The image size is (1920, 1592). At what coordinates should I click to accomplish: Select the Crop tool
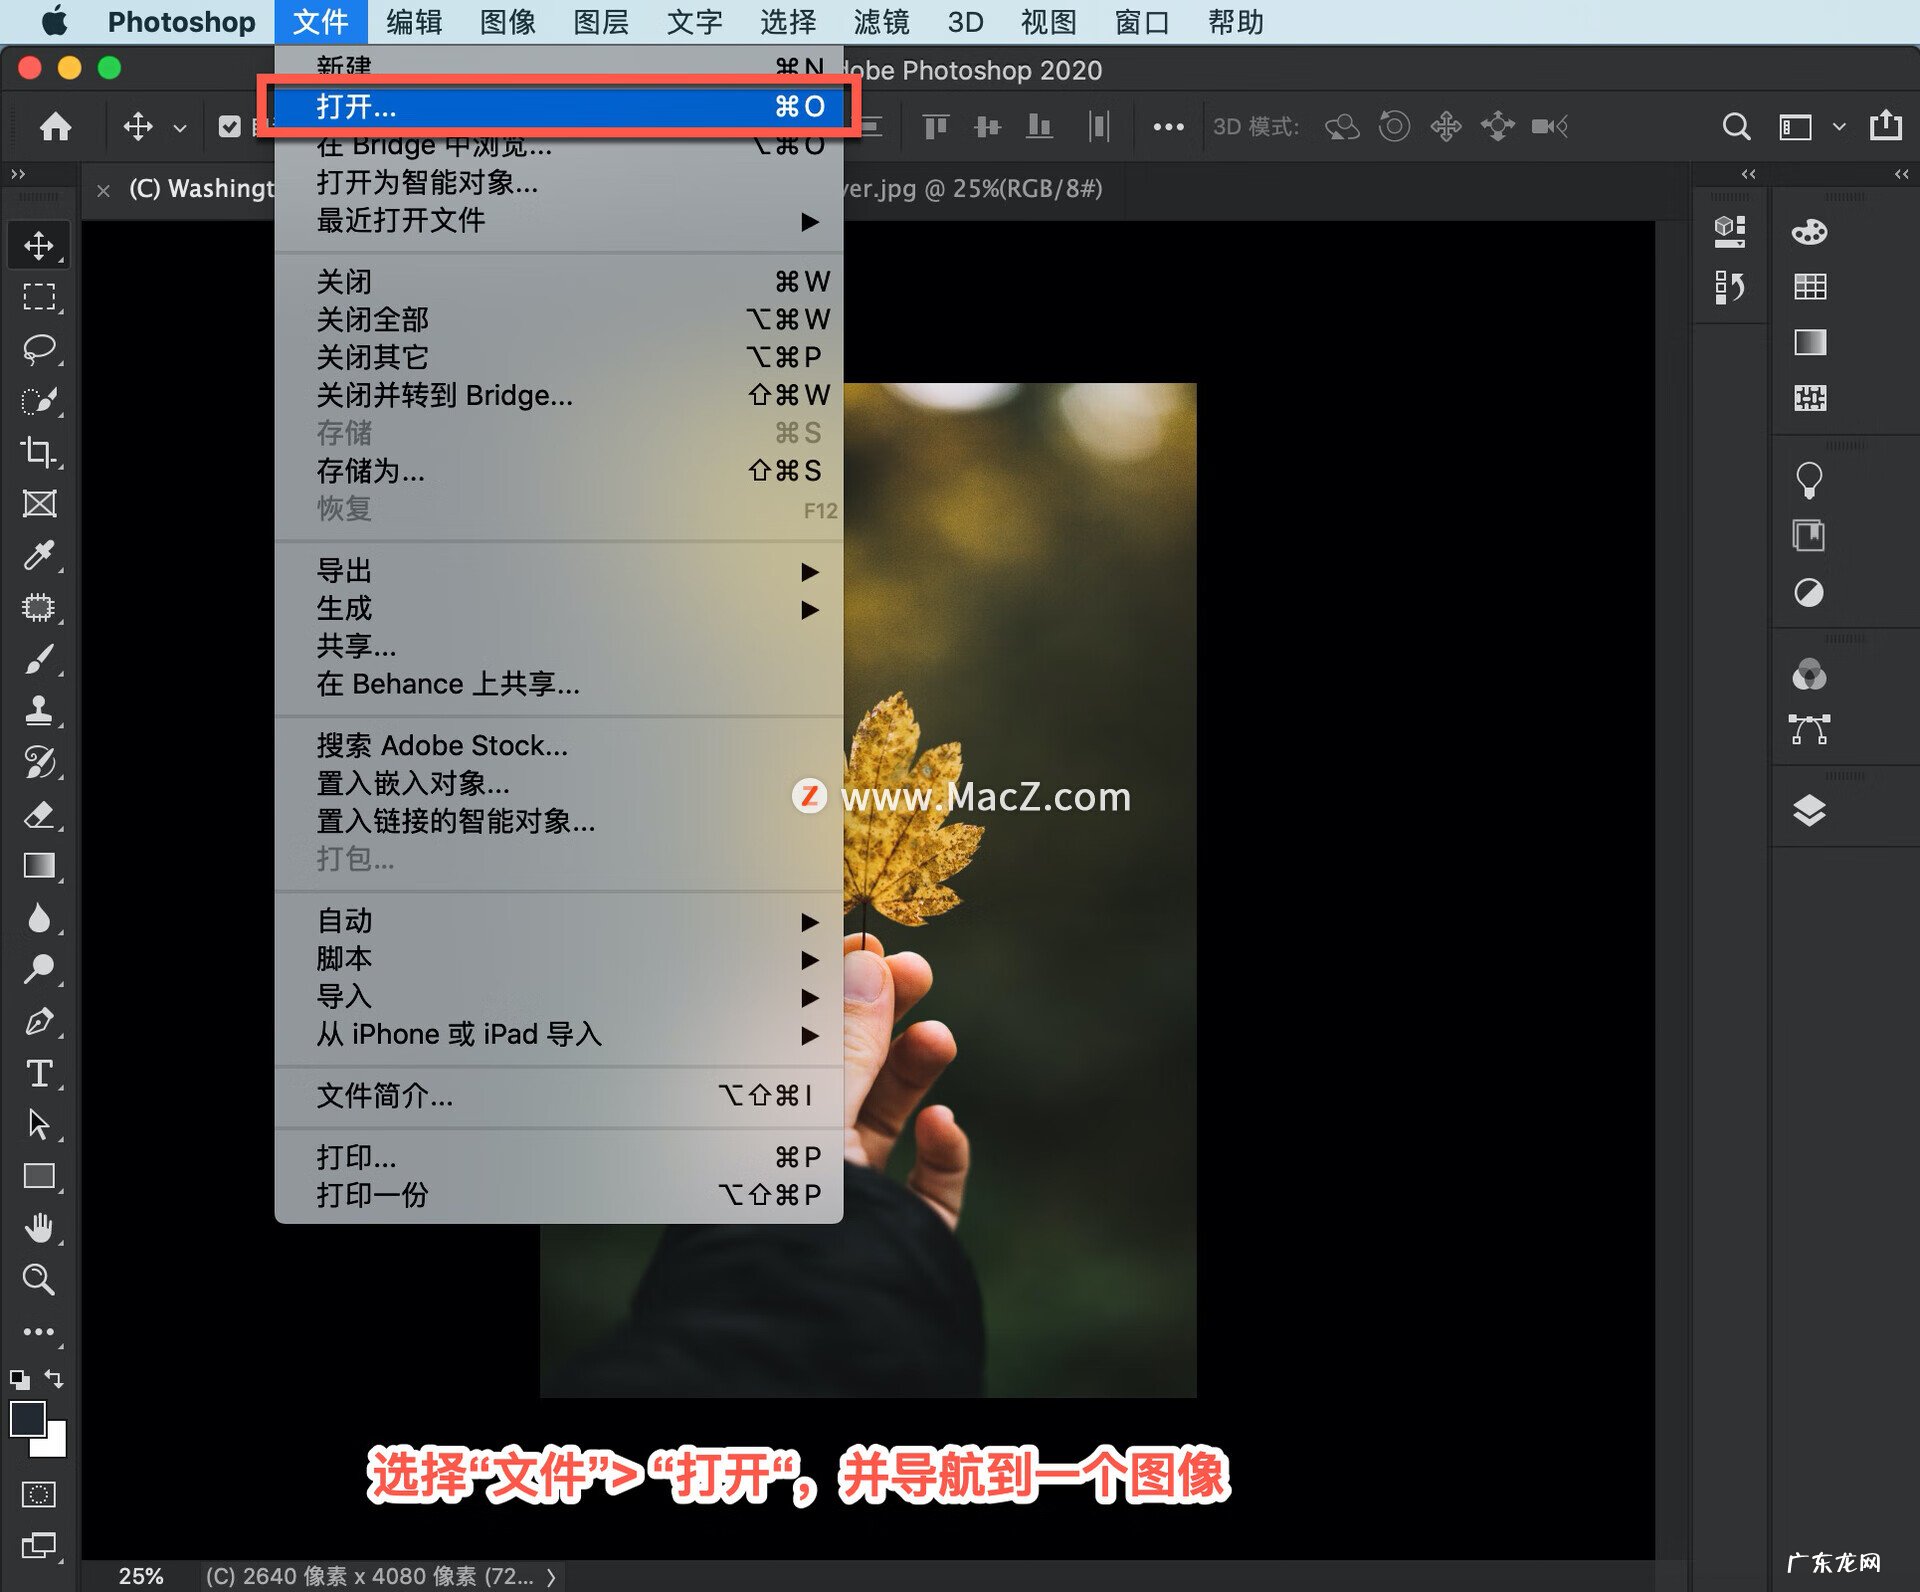[40, 452]
